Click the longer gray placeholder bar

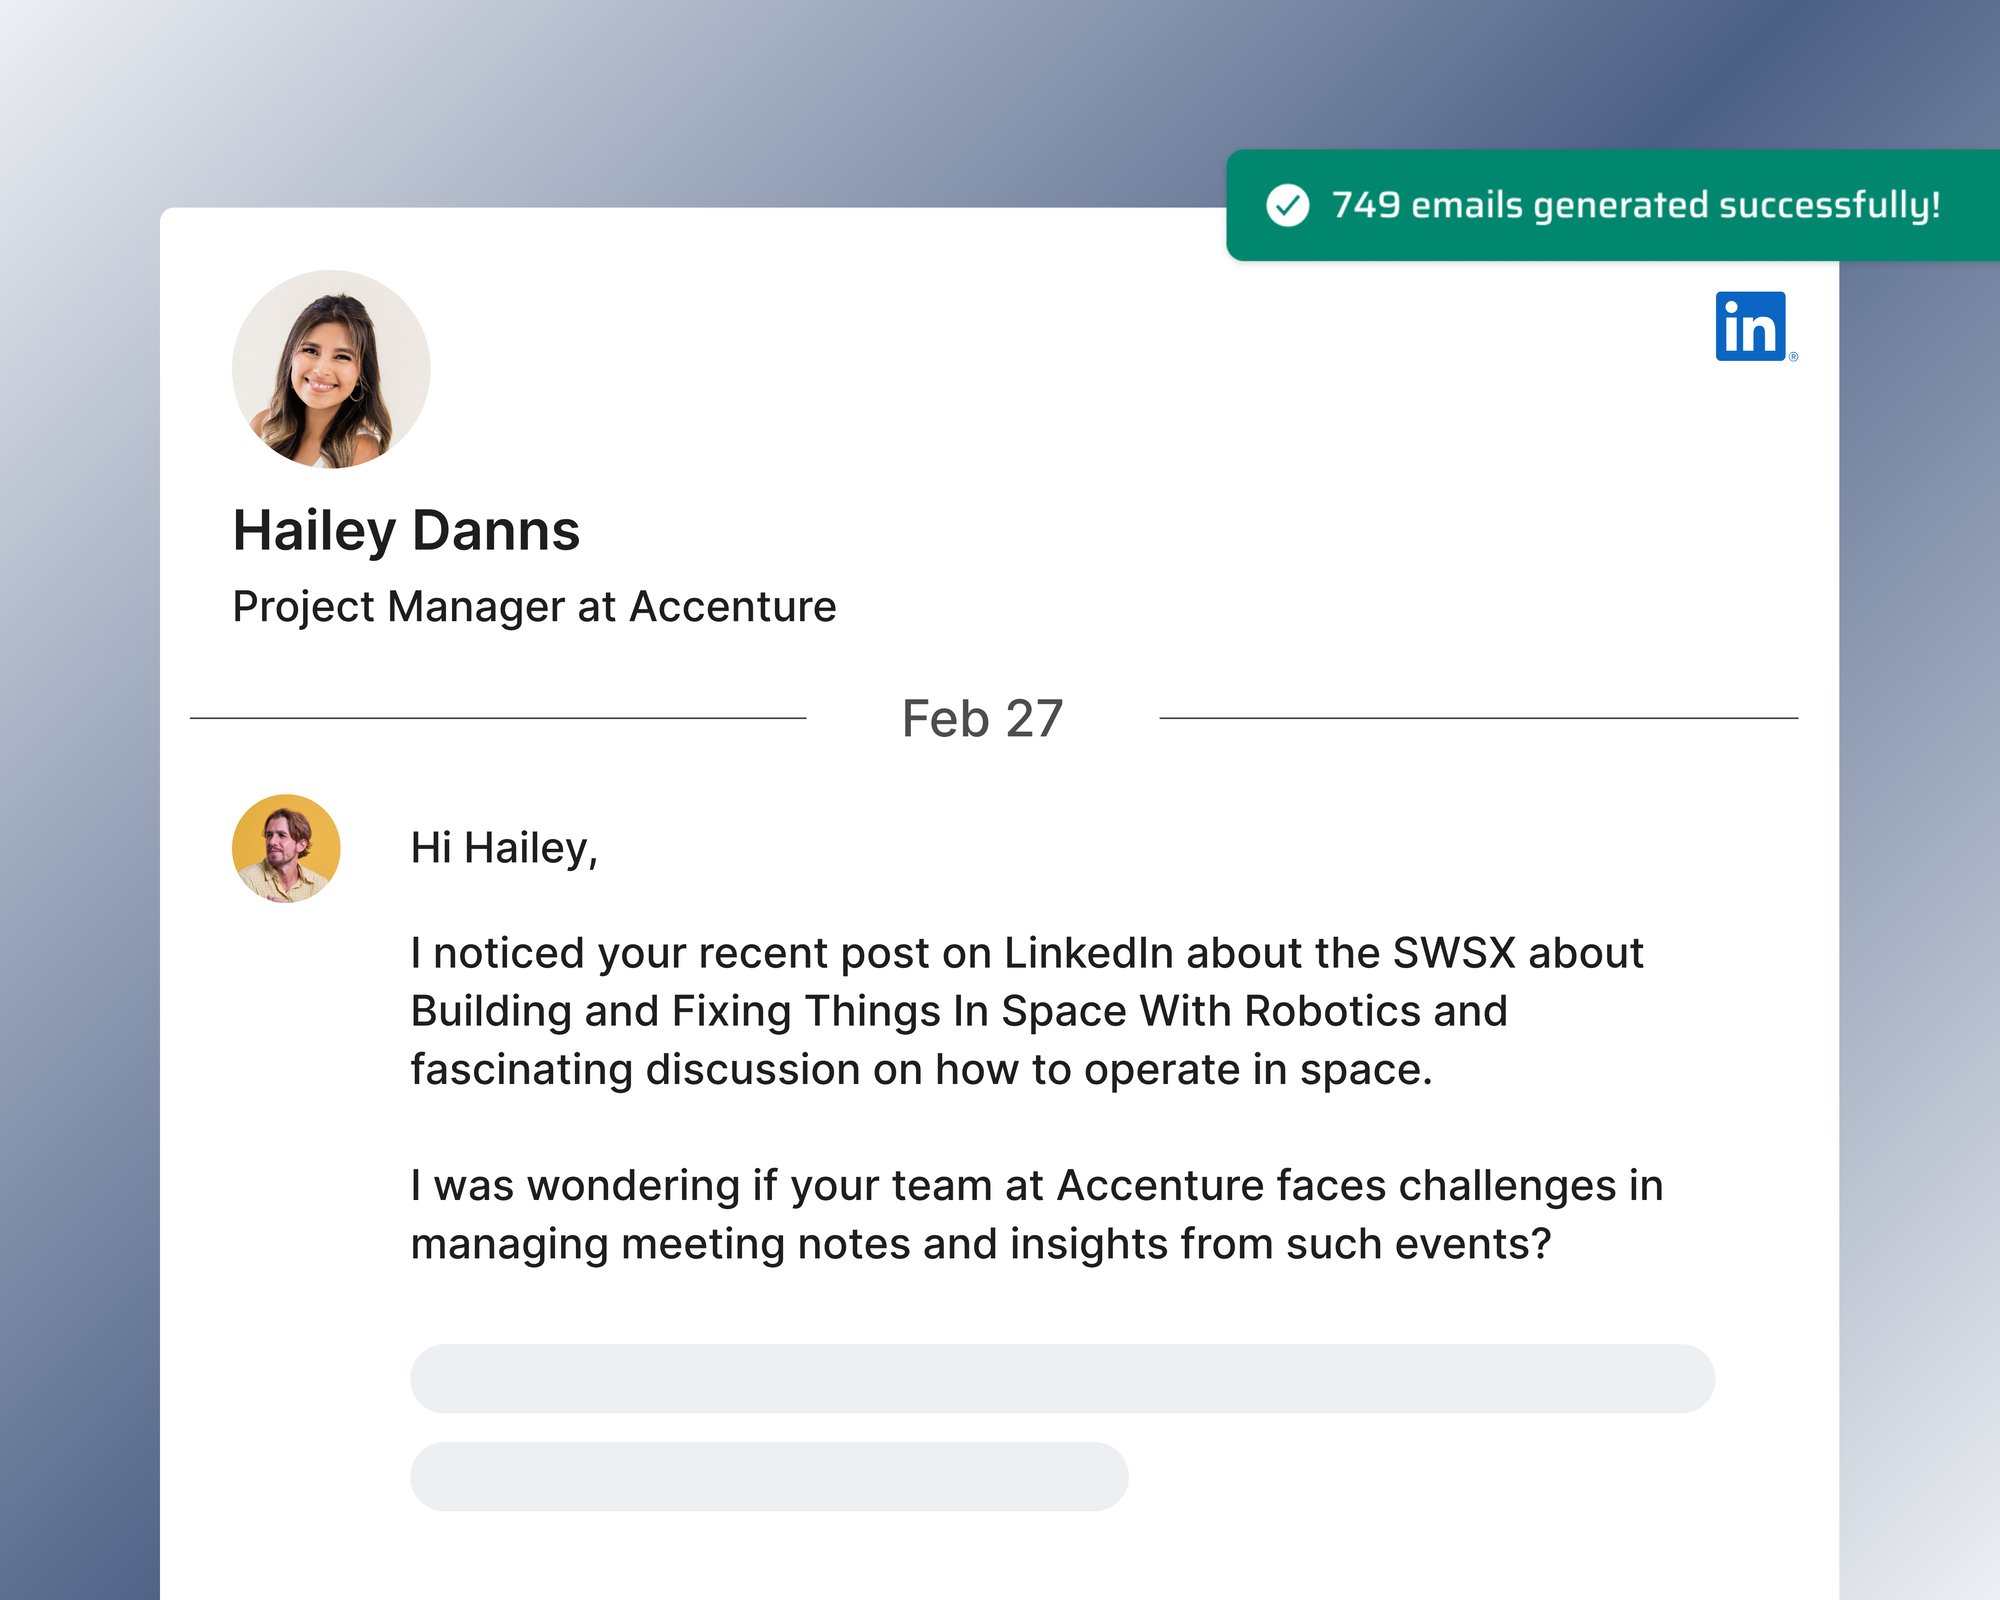1062,1378
